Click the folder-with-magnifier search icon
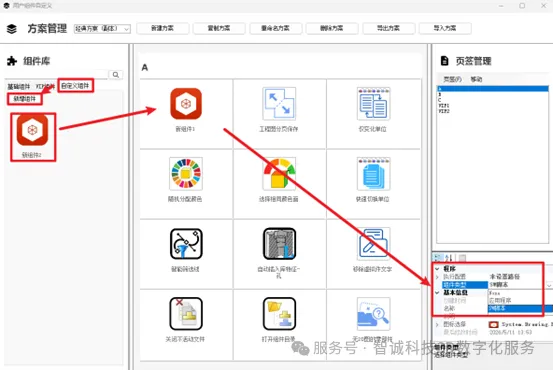553x370 pixels. [373, 314]
